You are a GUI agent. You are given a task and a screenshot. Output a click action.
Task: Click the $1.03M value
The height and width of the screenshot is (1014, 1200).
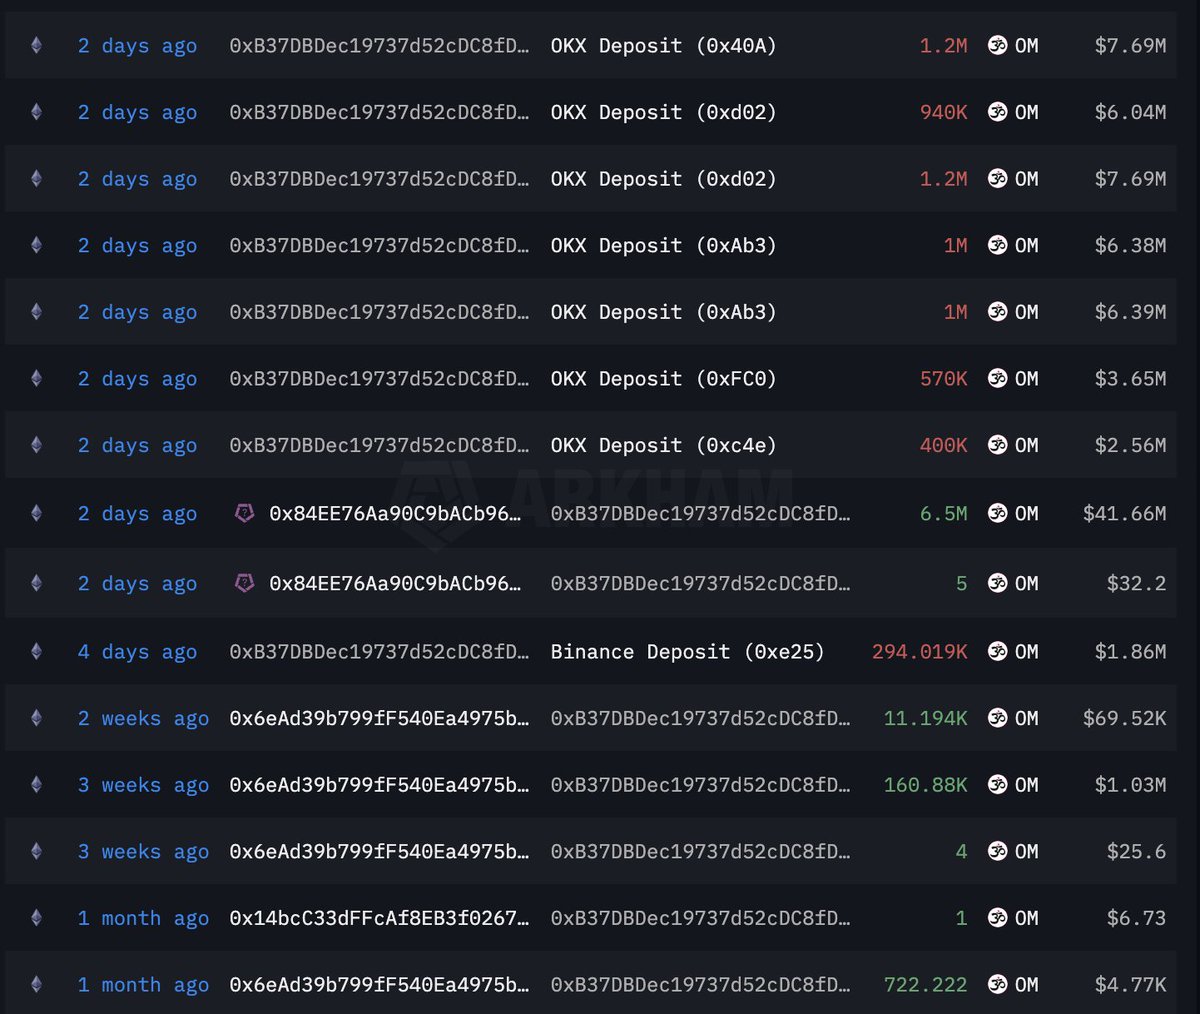[x=1130, y=785]
